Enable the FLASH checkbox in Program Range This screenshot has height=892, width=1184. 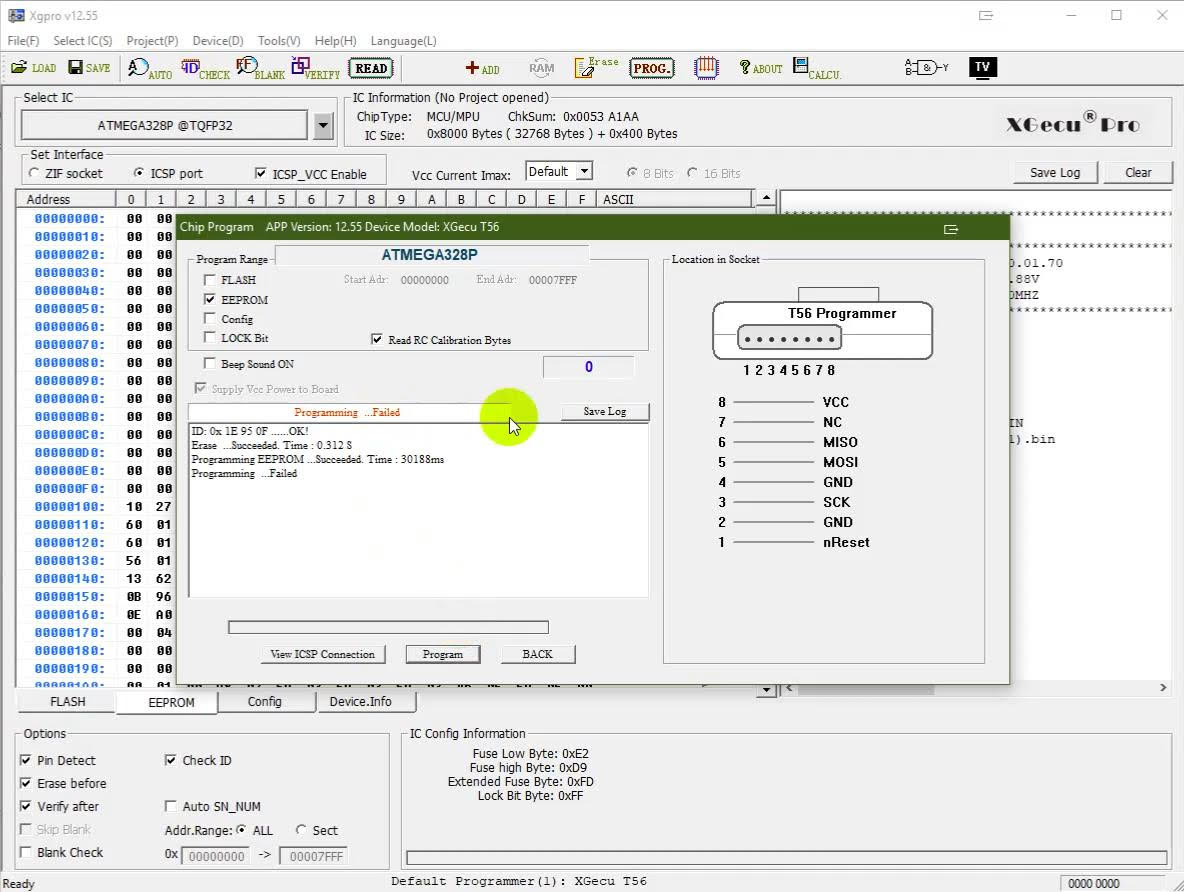(x=210, y=280)
